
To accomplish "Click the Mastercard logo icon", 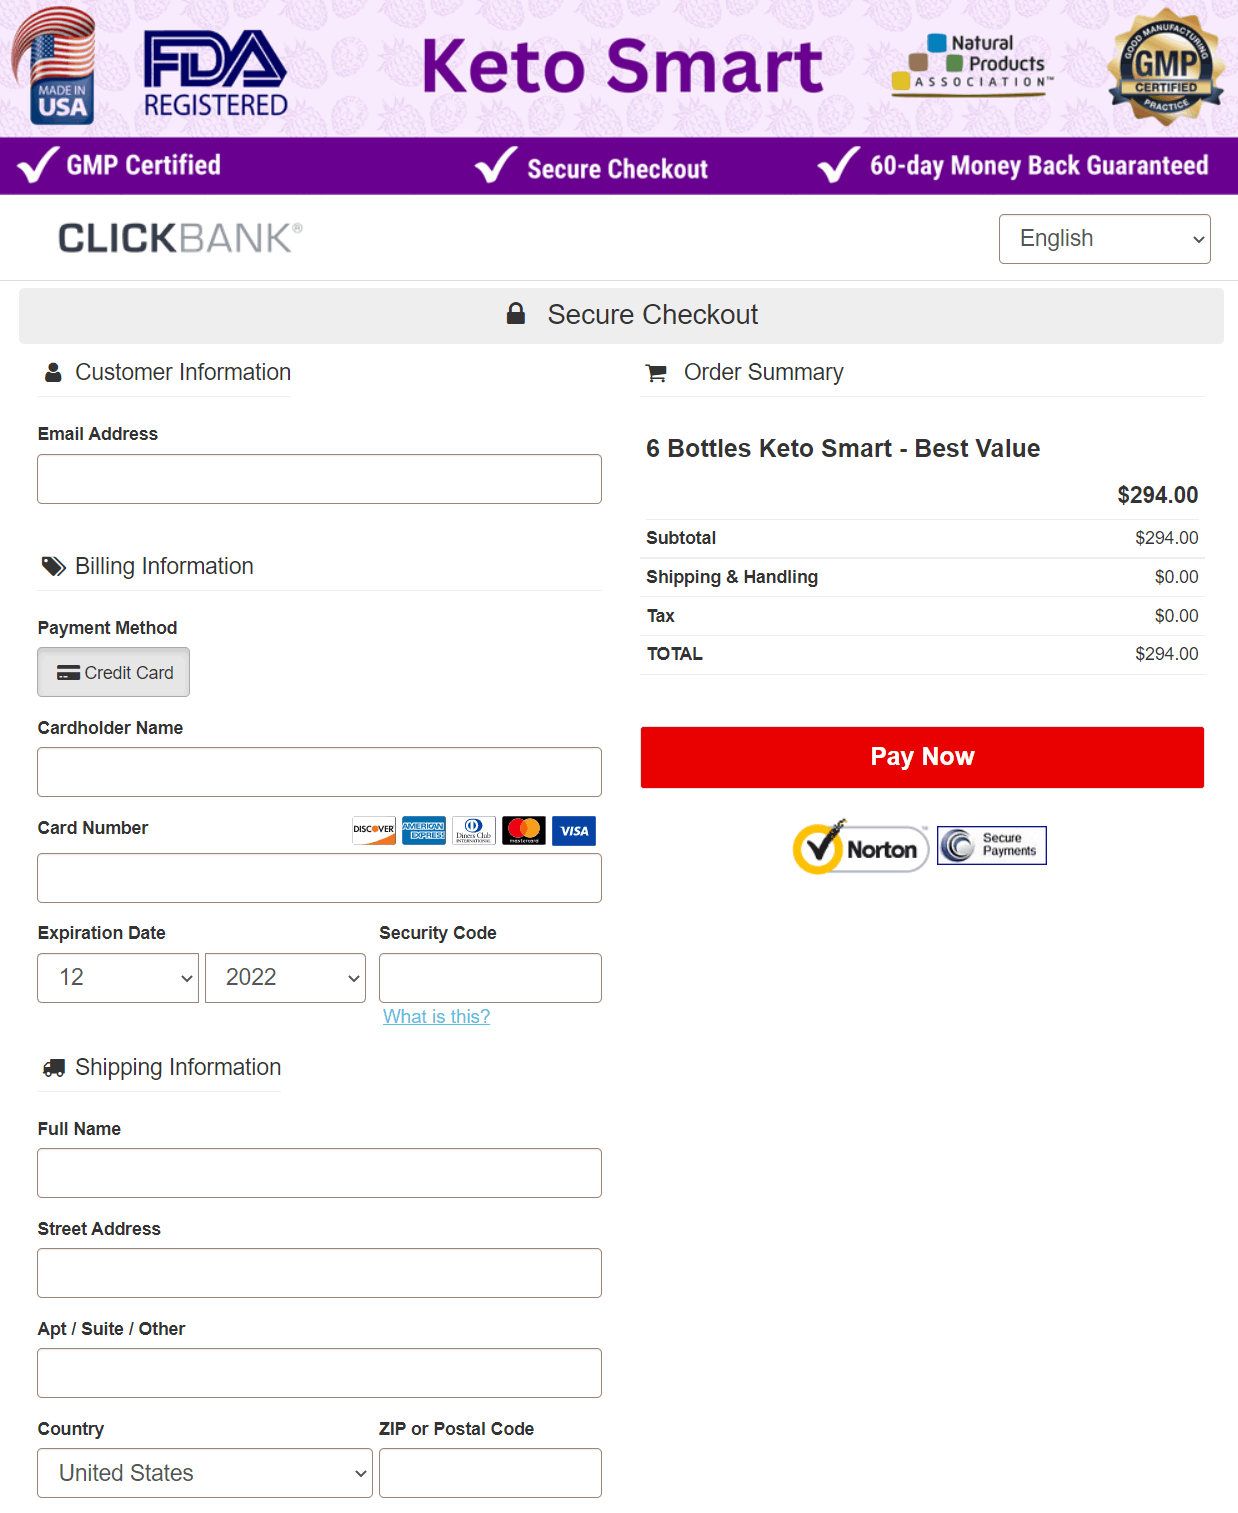I will click(x=524, y=831).
